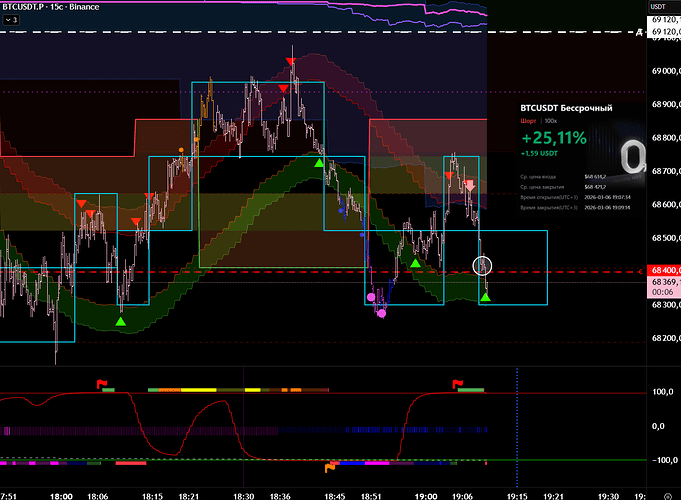Click the white dashed line handle at 69 120
This screenshot has height=500, width=681.
coord(640,33)
